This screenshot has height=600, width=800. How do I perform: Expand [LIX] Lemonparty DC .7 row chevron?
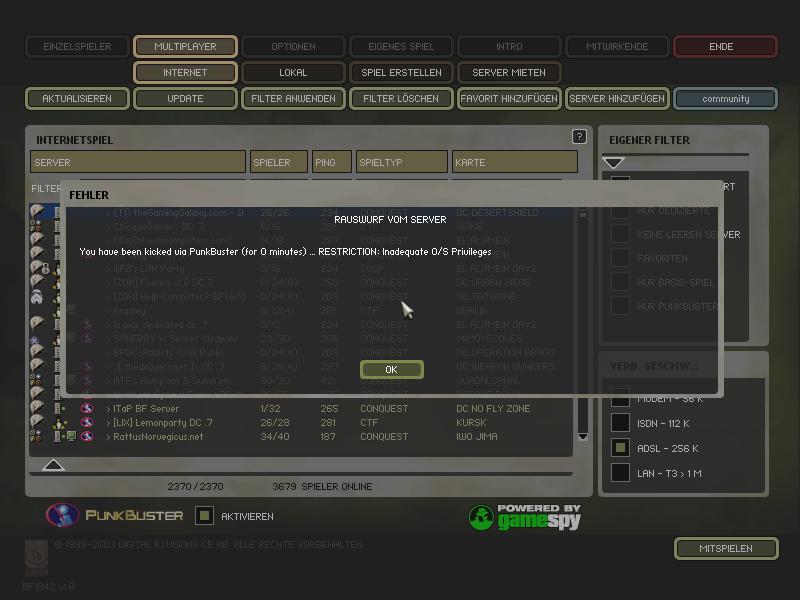pyautogui.click(x=108, y=423)
